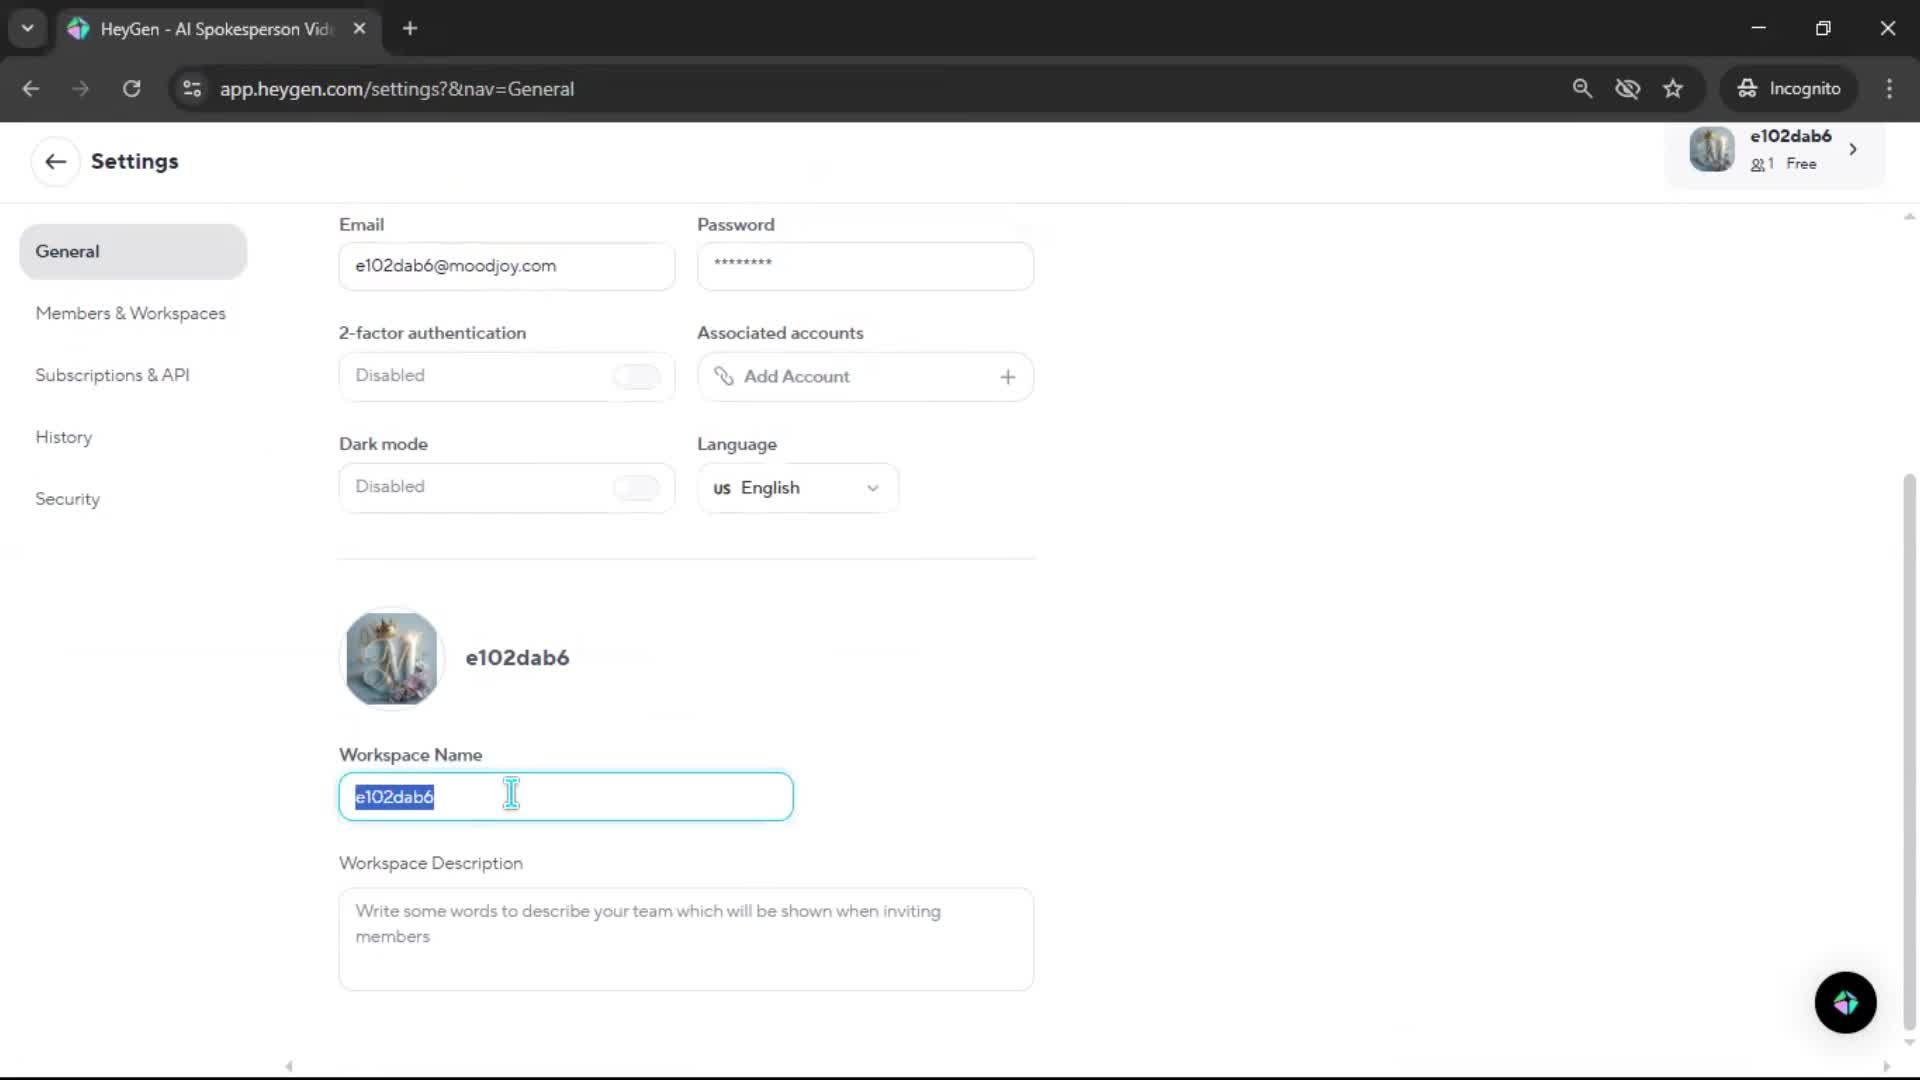Click the Workspace Description text area
1920x1080 pixels.
tap(686, 938)
